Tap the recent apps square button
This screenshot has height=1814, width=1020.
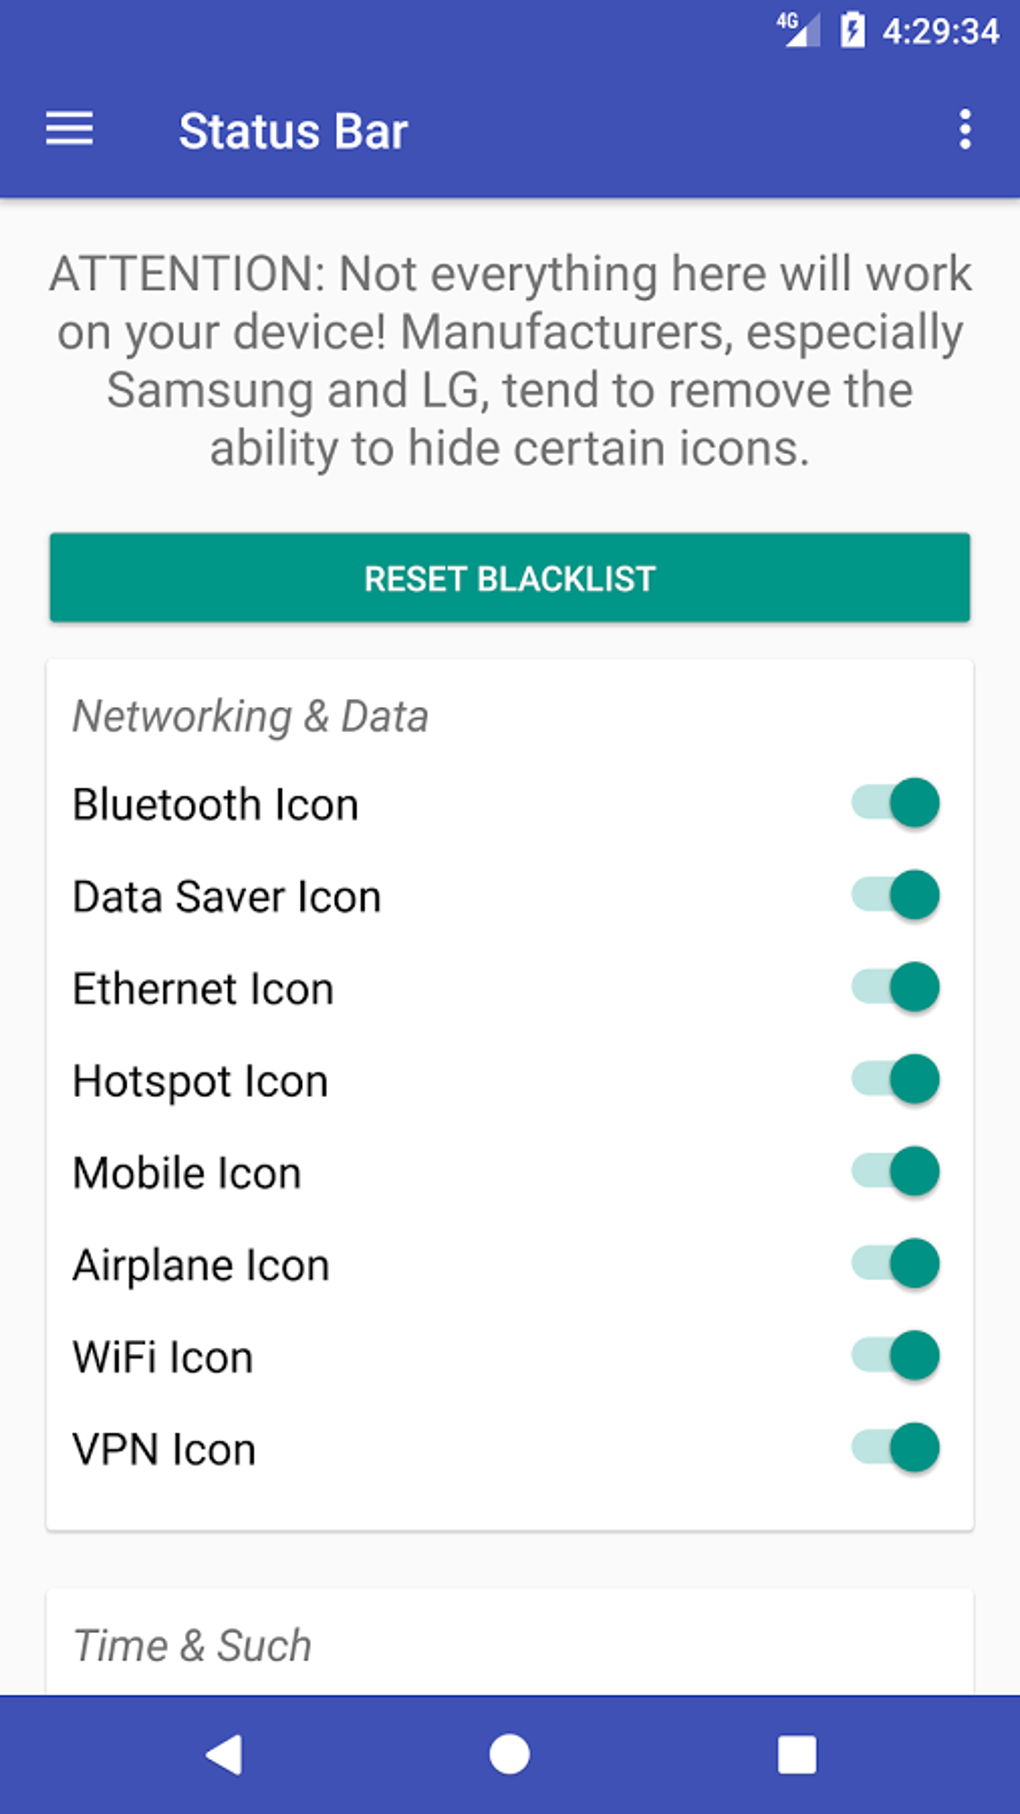click(797, 1754)
